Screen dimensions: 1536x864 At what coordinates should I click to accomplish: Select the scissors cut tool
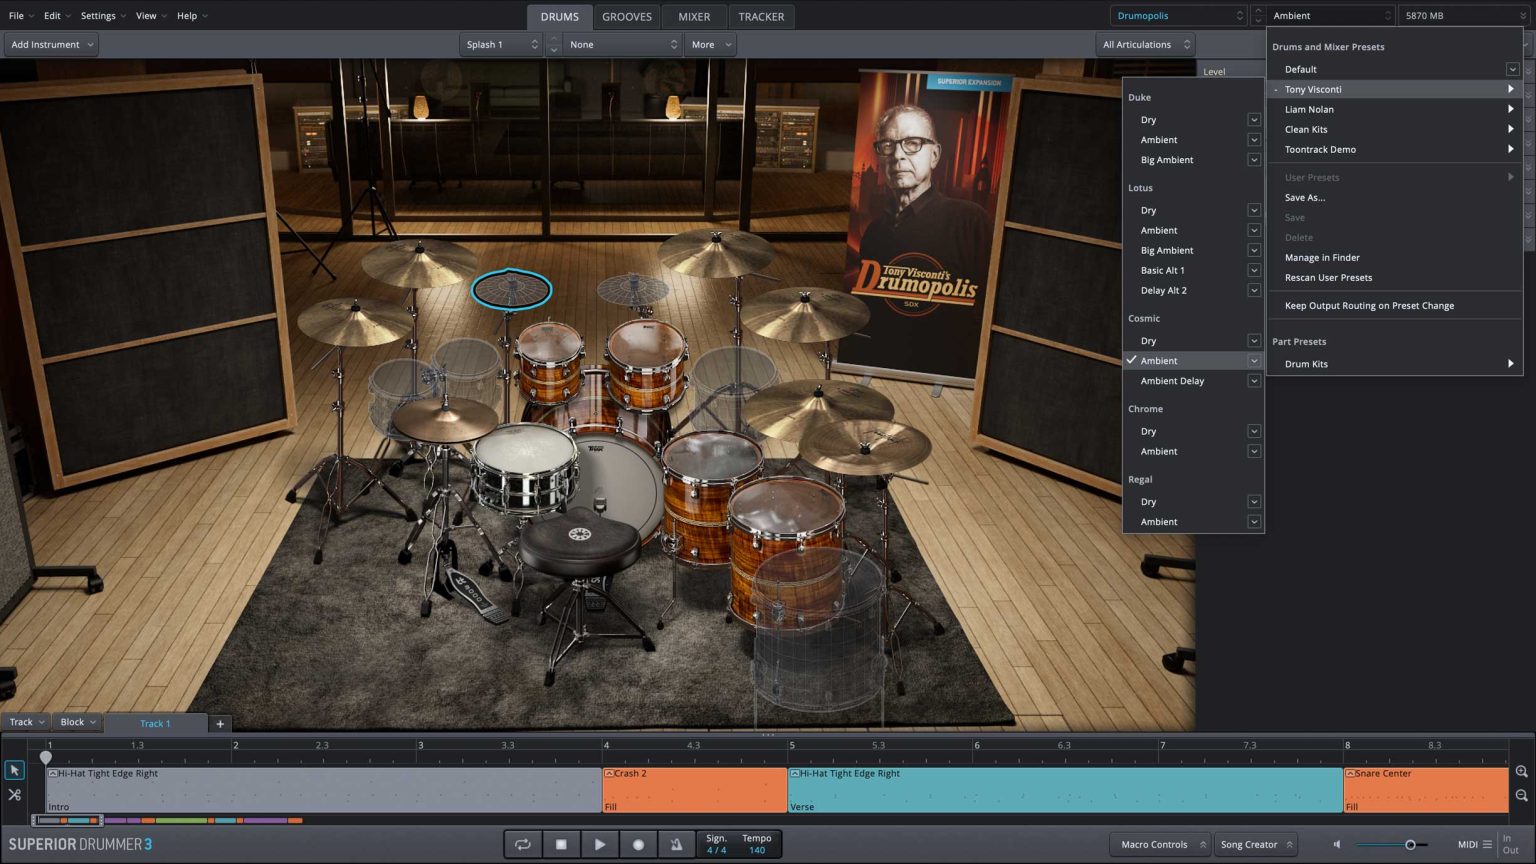[14, 795]
